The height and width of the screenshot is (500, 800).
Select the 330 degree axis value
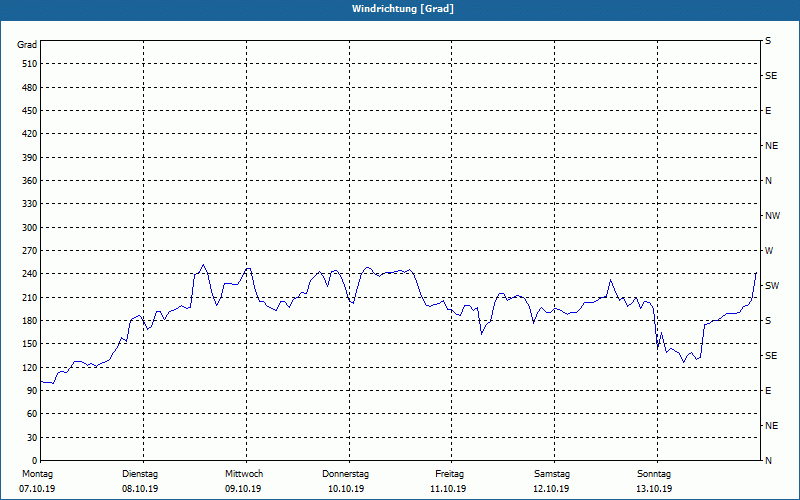pos(30,204)
